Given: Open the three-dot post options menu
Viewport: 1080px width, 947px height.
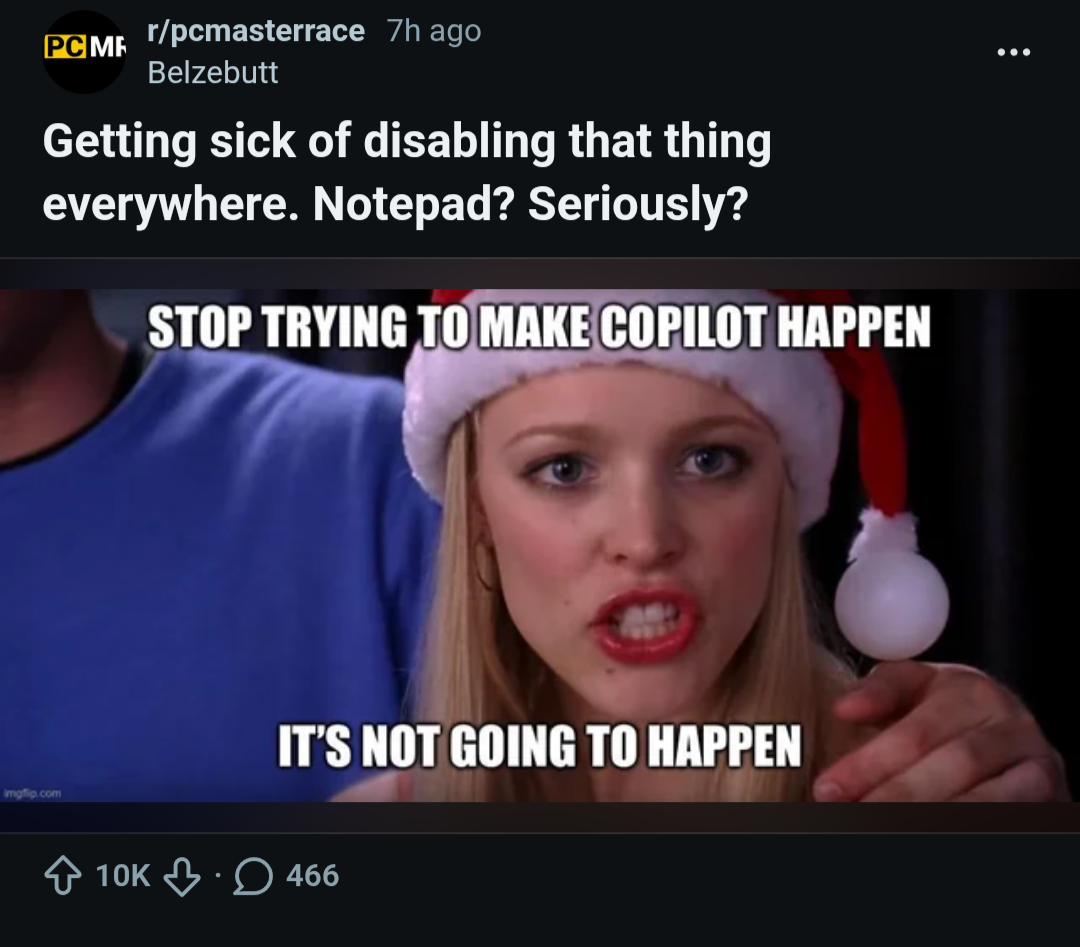Looking at the screenshot, I should tap(1012, 52).
